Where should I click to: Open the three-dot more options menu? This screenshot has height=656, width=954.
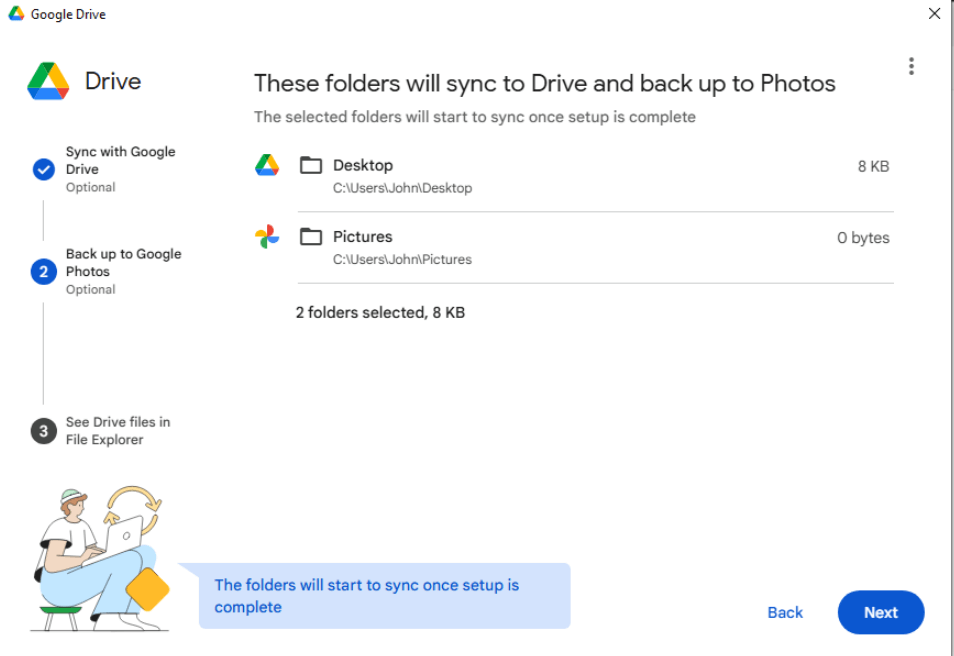(x=910, y=66)
